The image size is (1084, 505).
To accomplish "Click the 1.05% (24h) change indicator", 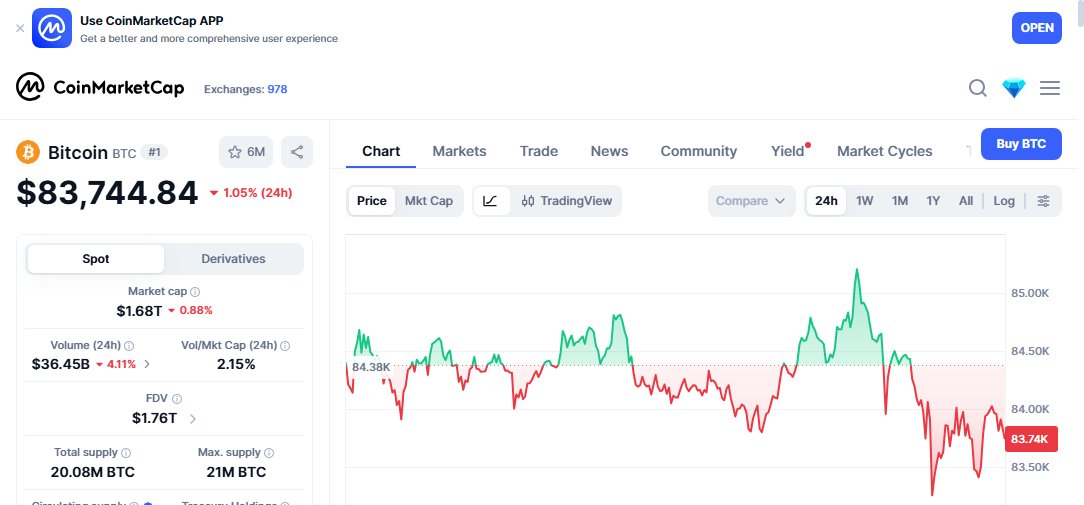I will [250, 193].
